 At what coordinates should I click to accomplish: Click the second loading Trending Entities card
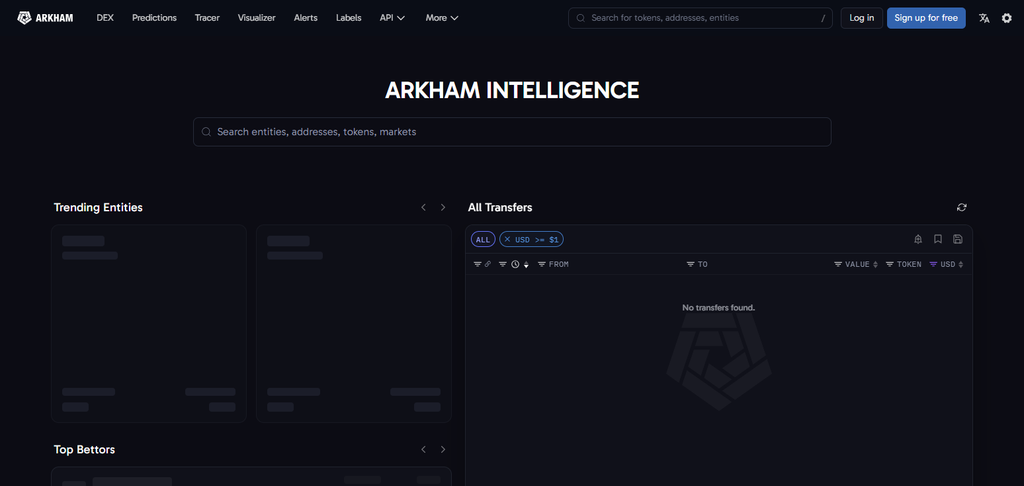pos(354,323)
